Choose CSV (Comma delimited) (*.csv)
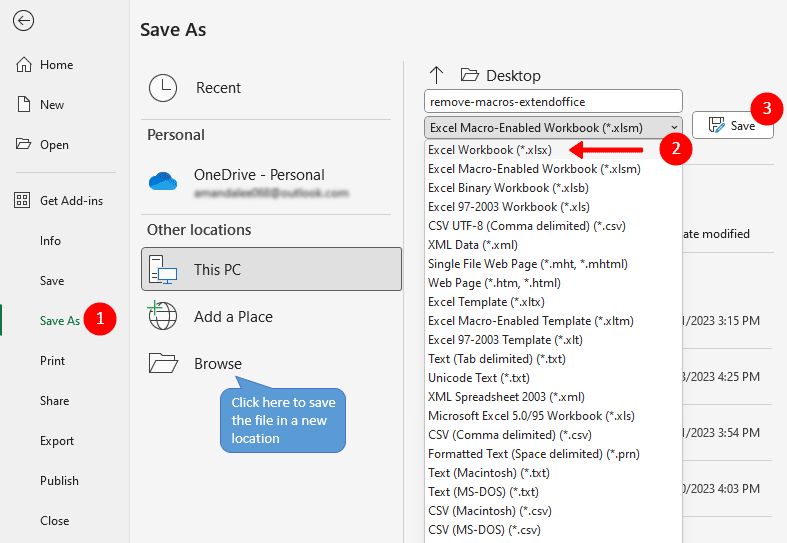The height and width of the screenshot is (543, 787). click(x=553, y=435)
